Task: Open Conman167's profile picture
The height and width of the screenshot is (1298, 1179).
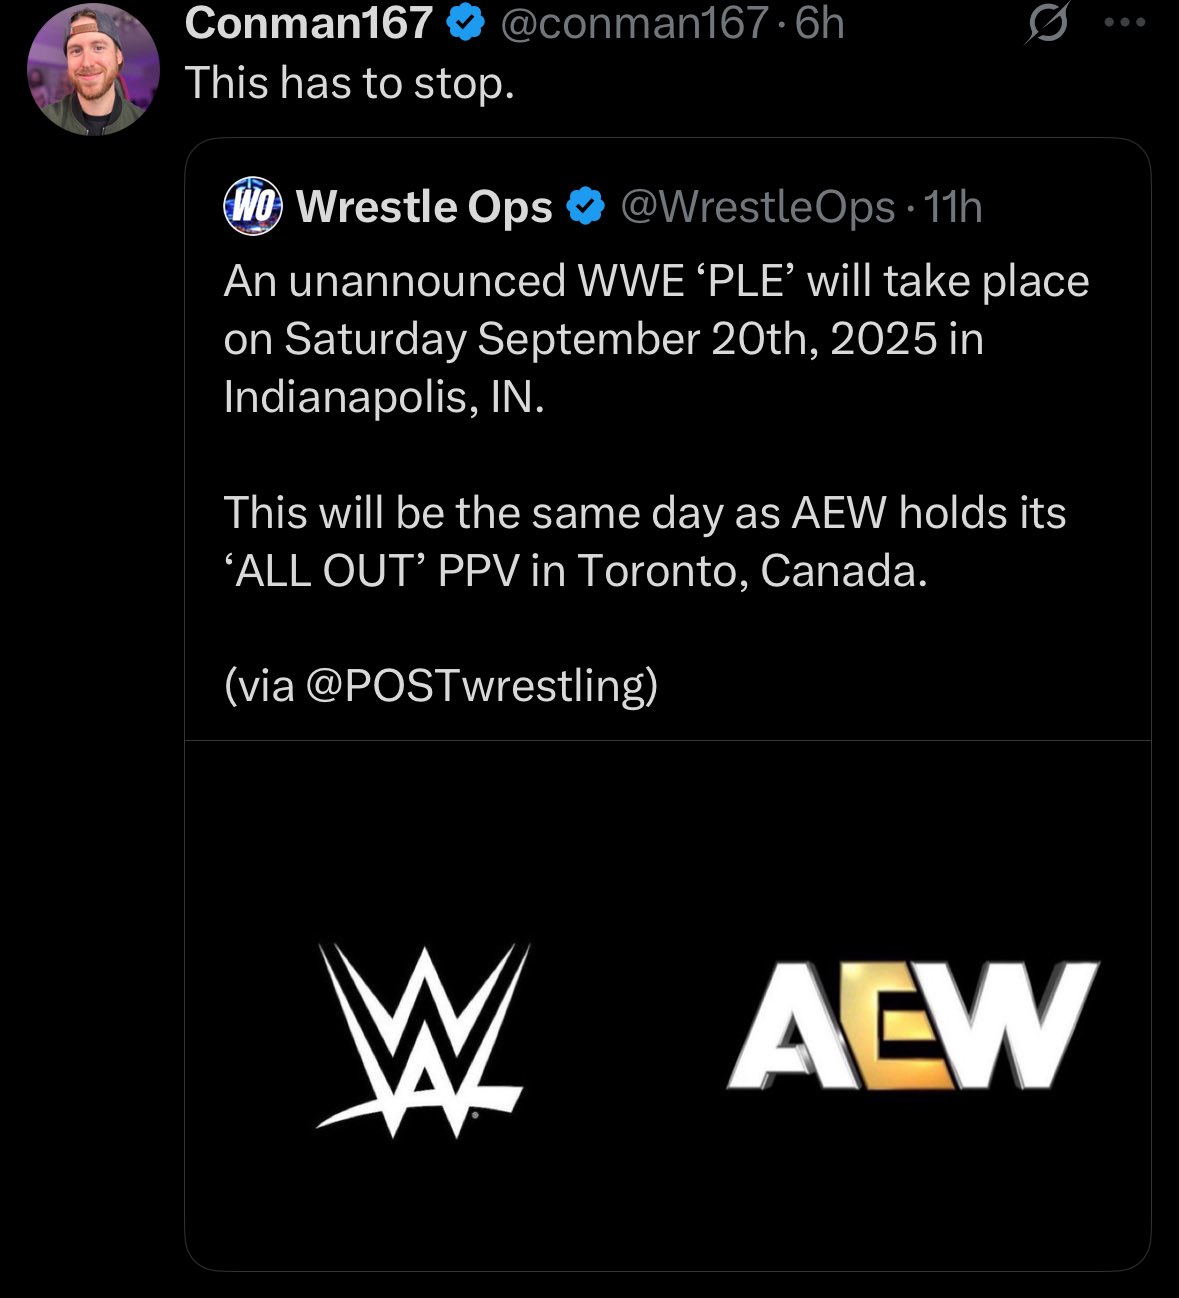Action: click(92, 70)
